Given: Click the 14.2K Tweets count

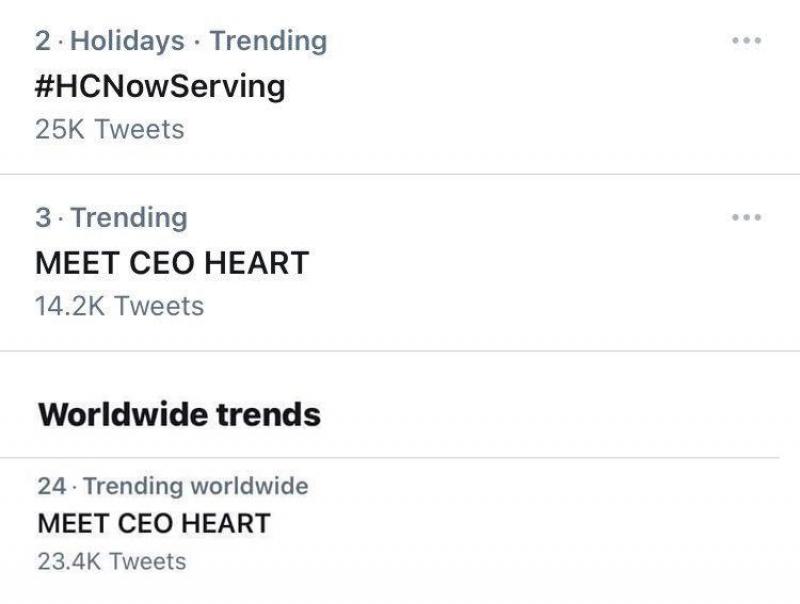Looking at the screenshot, I should (119, 306).
